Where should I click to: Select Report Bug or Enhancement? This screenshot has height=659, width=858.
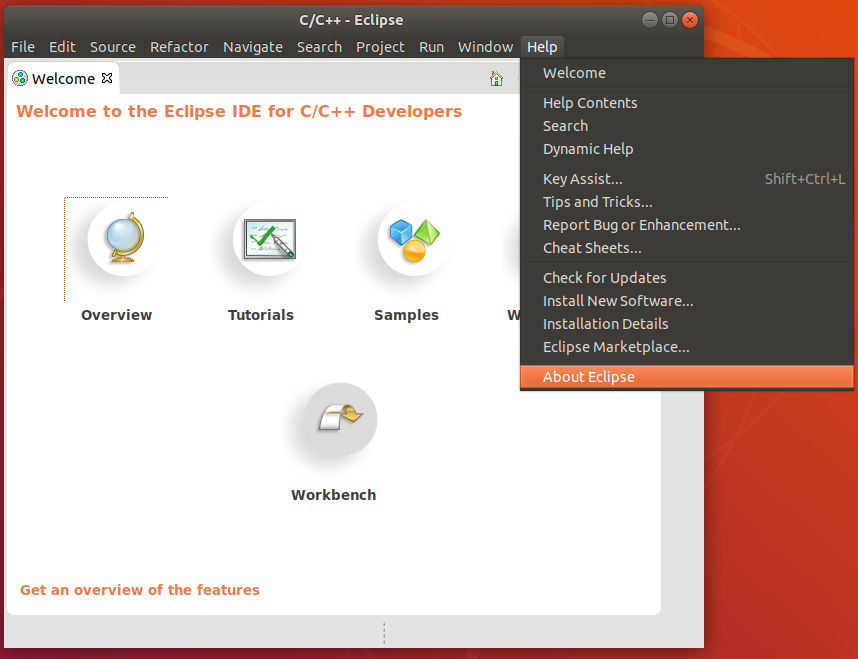(687, 225)
